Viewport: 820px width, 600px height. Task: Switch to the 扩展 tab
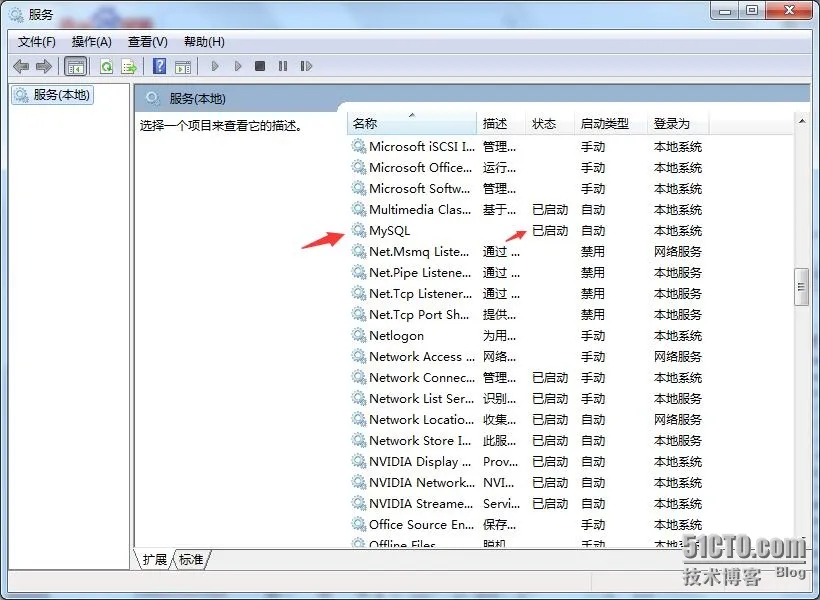[x=154, y=560]
